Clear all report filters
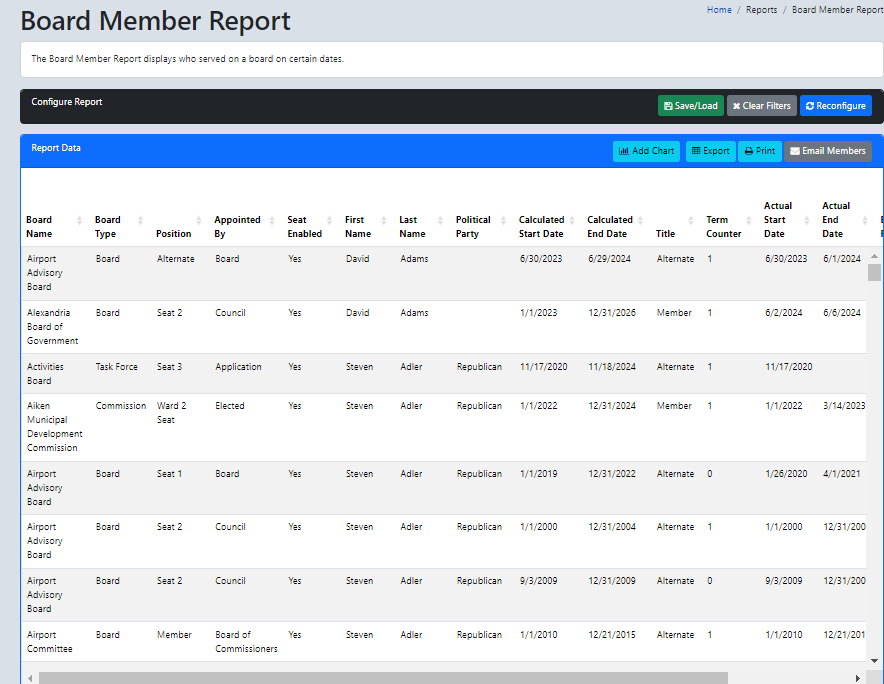 (762, 105)
